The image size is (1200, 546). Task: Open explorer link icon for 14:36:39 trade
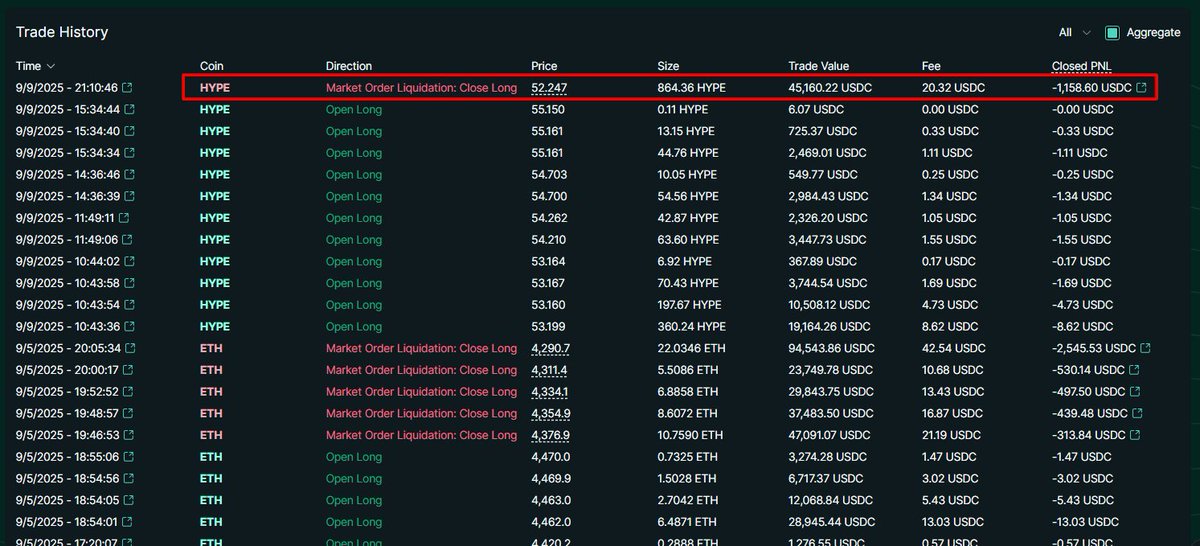pos(128,197)
